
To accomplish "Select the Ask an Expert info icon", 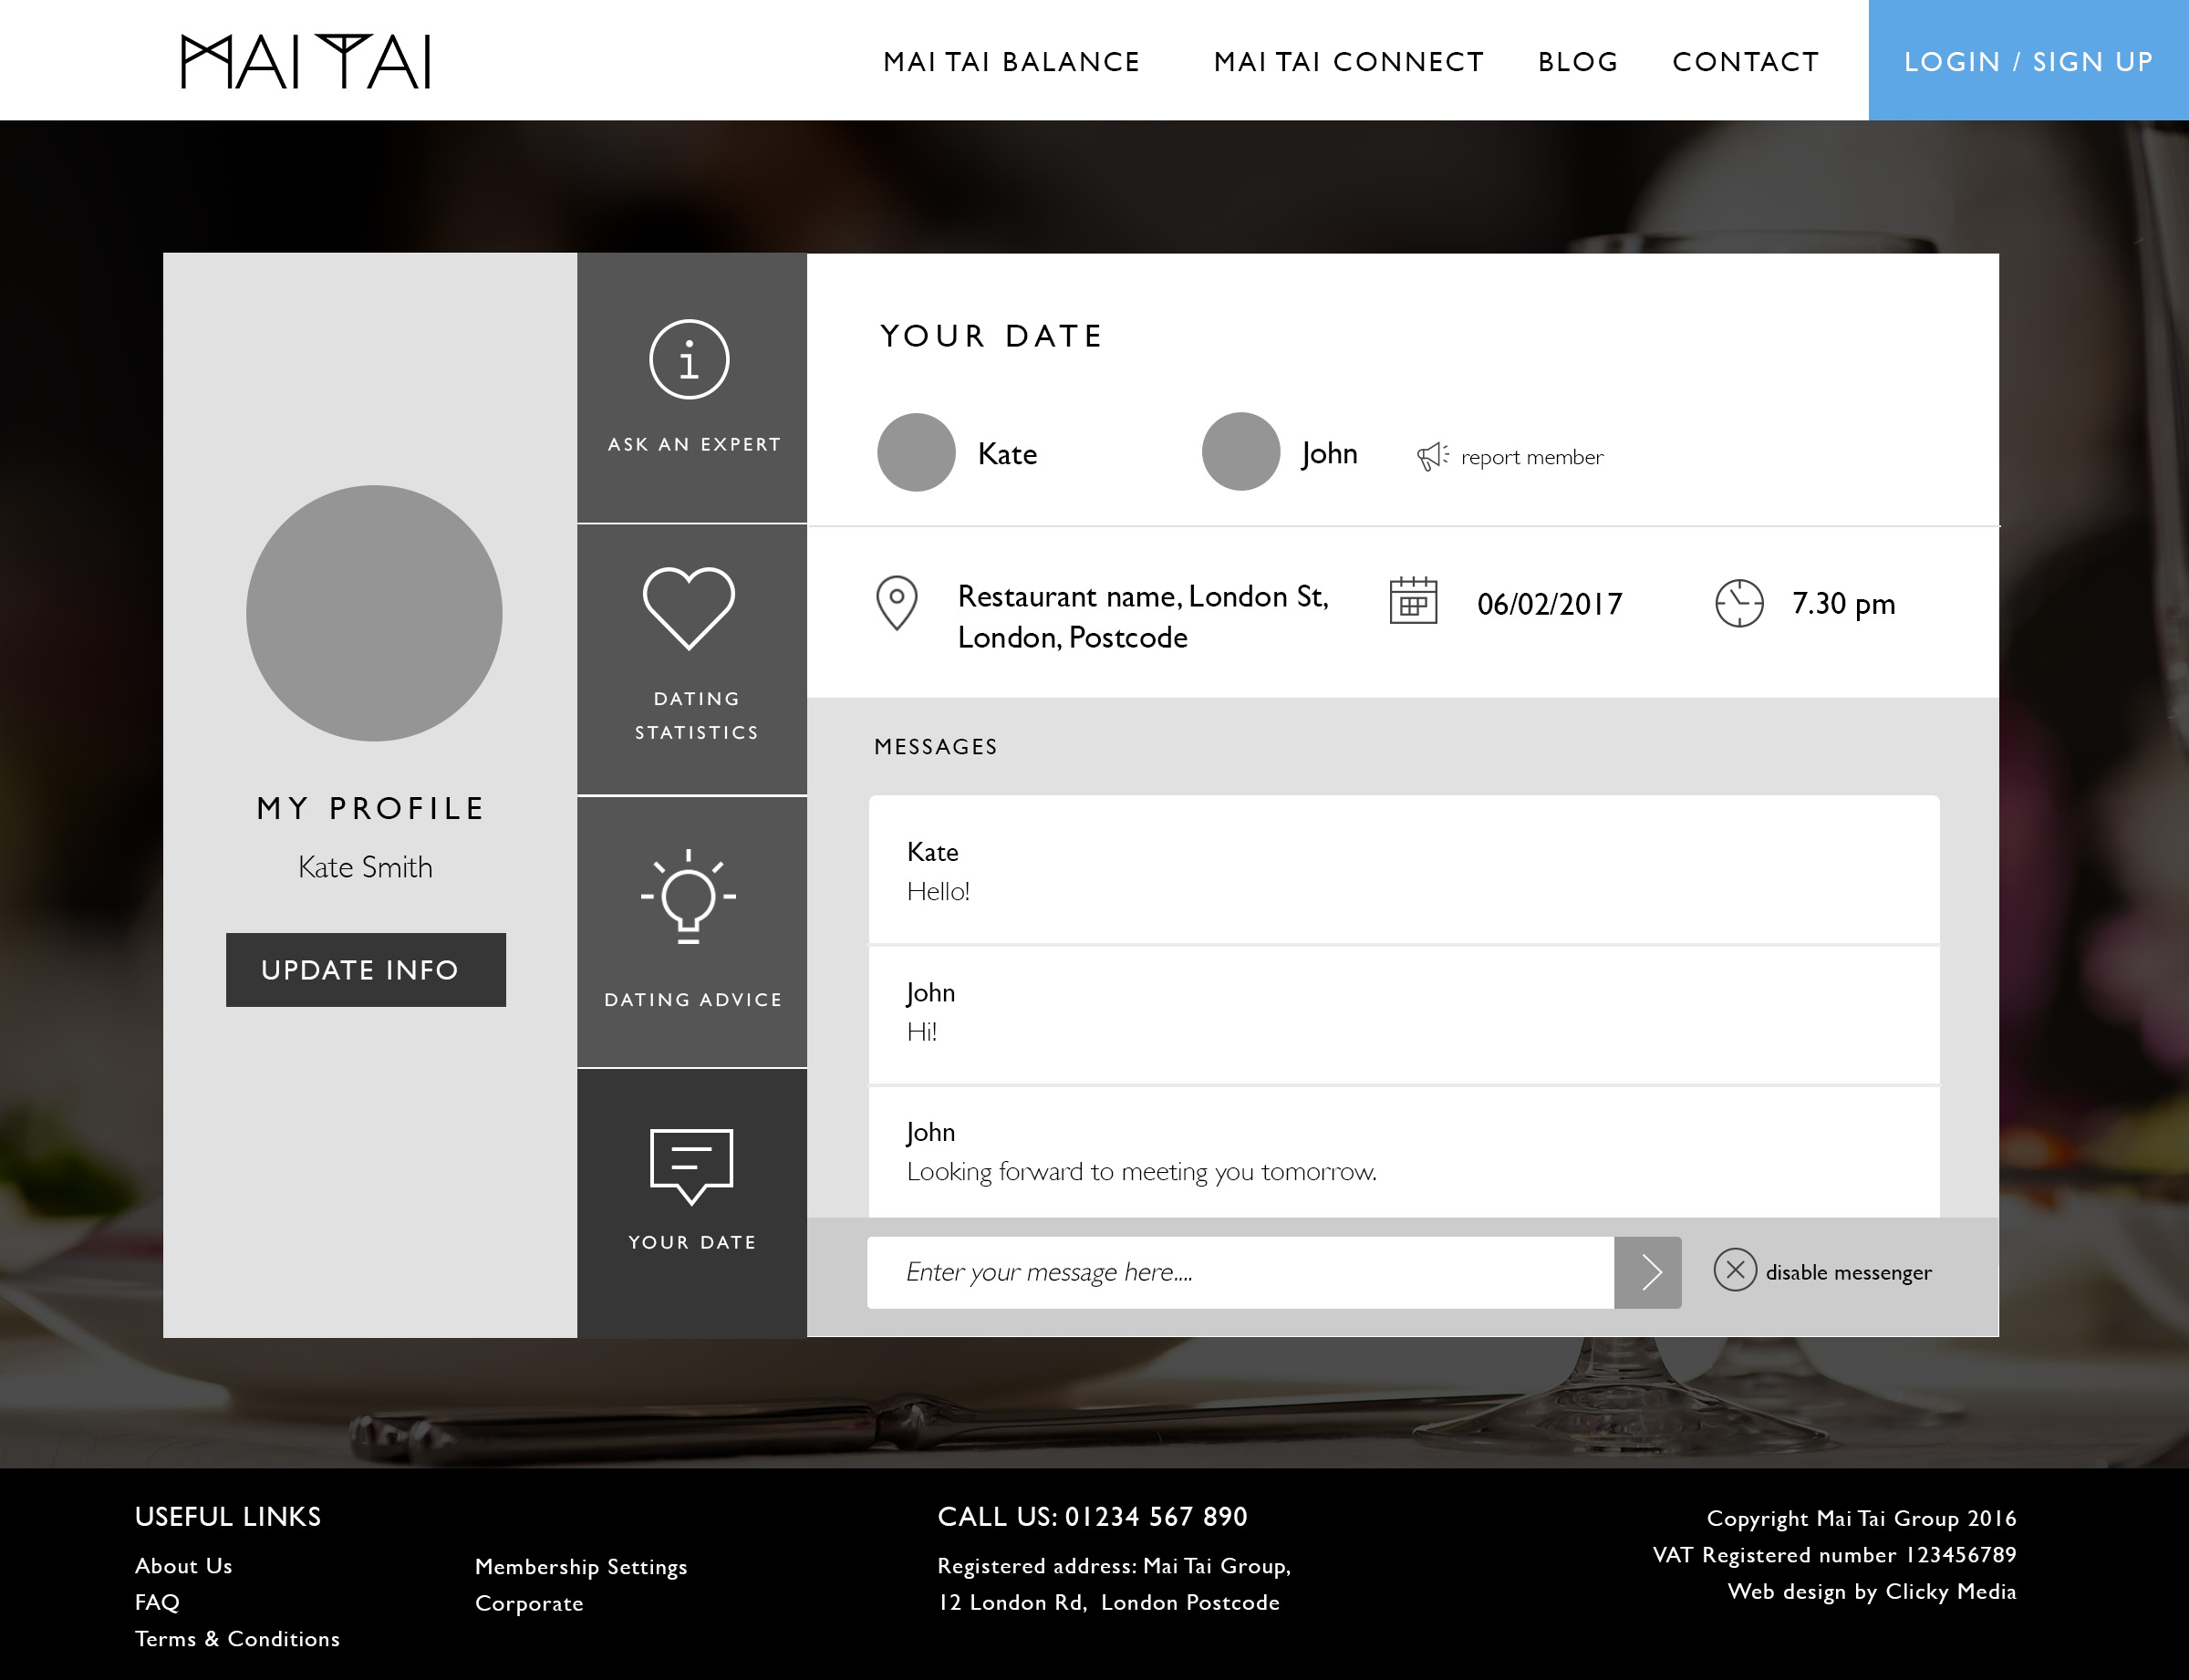I will point(689,359).
